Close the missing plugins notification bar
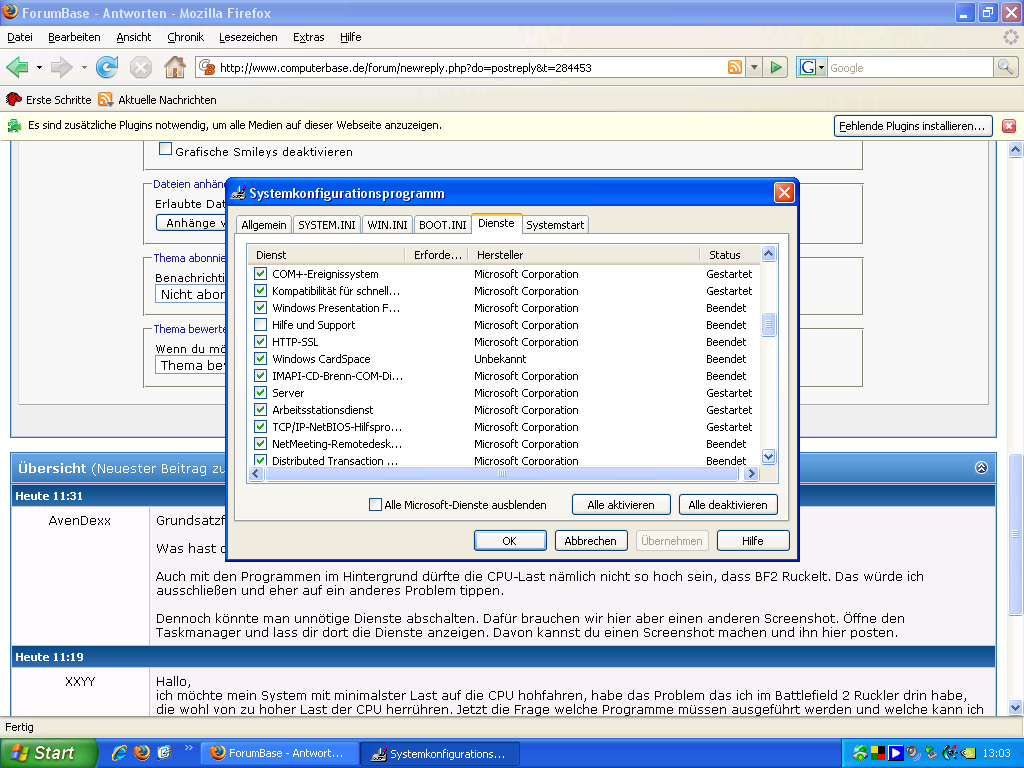 pyautogui.click(x=1009, y=126)
